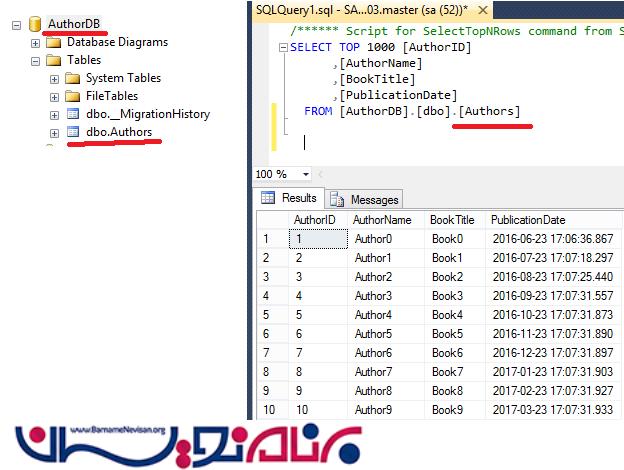Click the SELECT keyword in the query
Image resolution: width=624 pixels, height=470 pixels.
[310, 47]
